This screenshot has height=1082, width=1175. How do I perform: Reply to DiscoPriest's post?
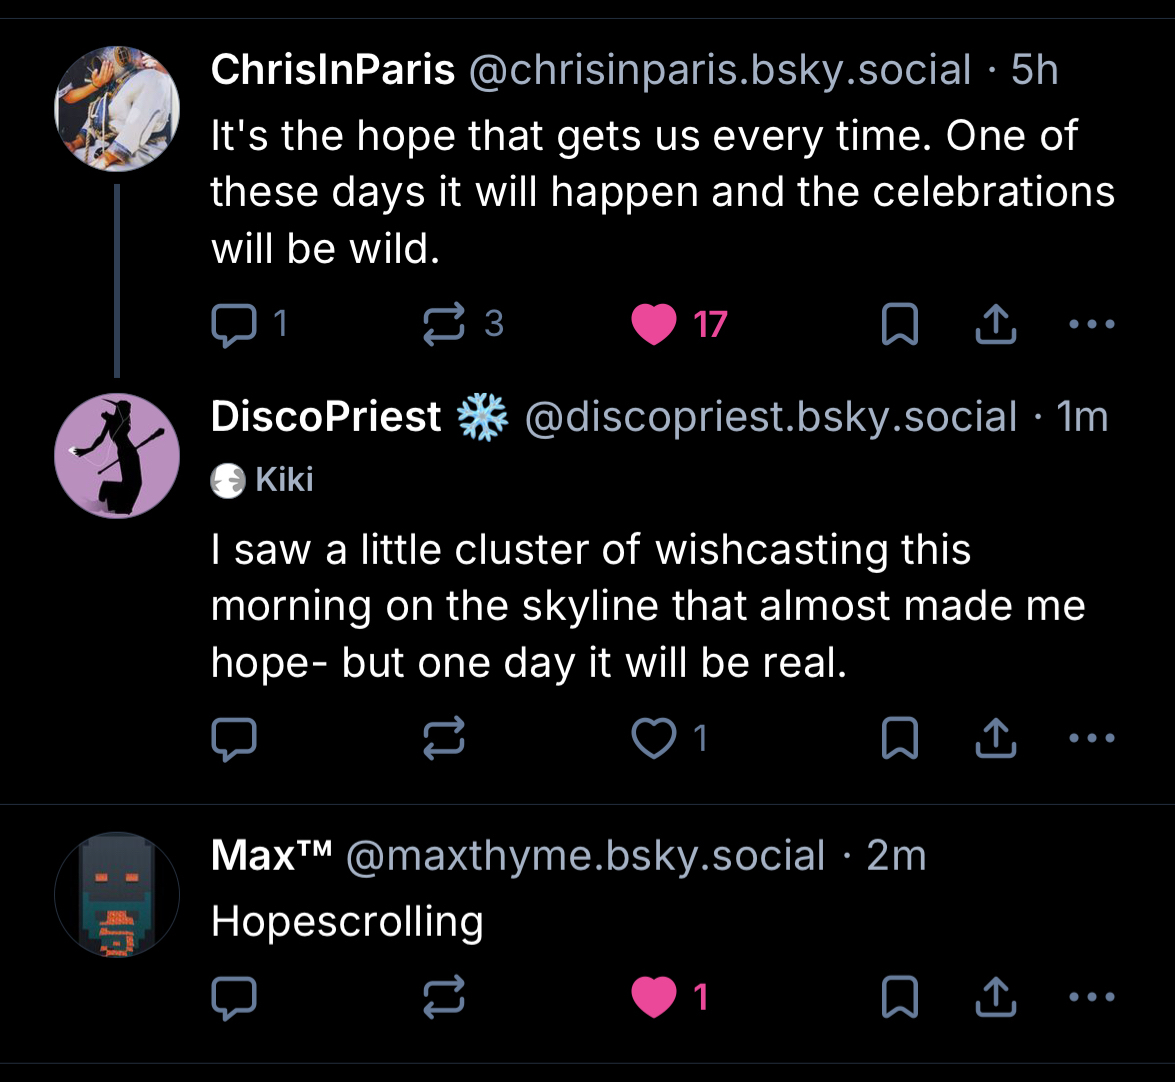234,739
